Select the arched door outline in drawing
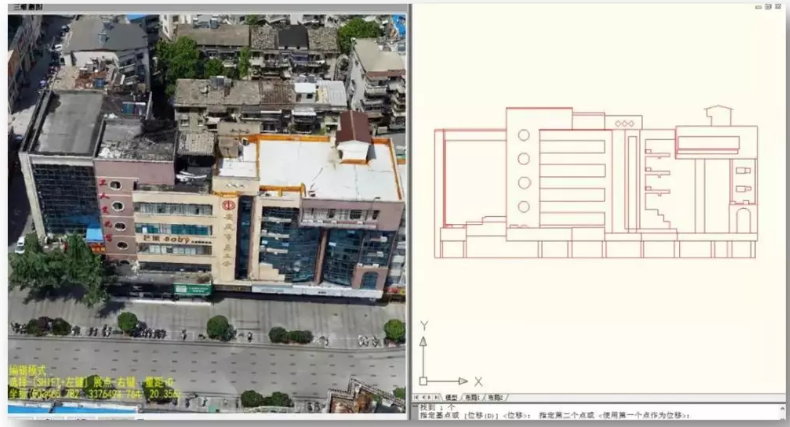Viewport: 790px width, 427px height. (x=742, y=219)
